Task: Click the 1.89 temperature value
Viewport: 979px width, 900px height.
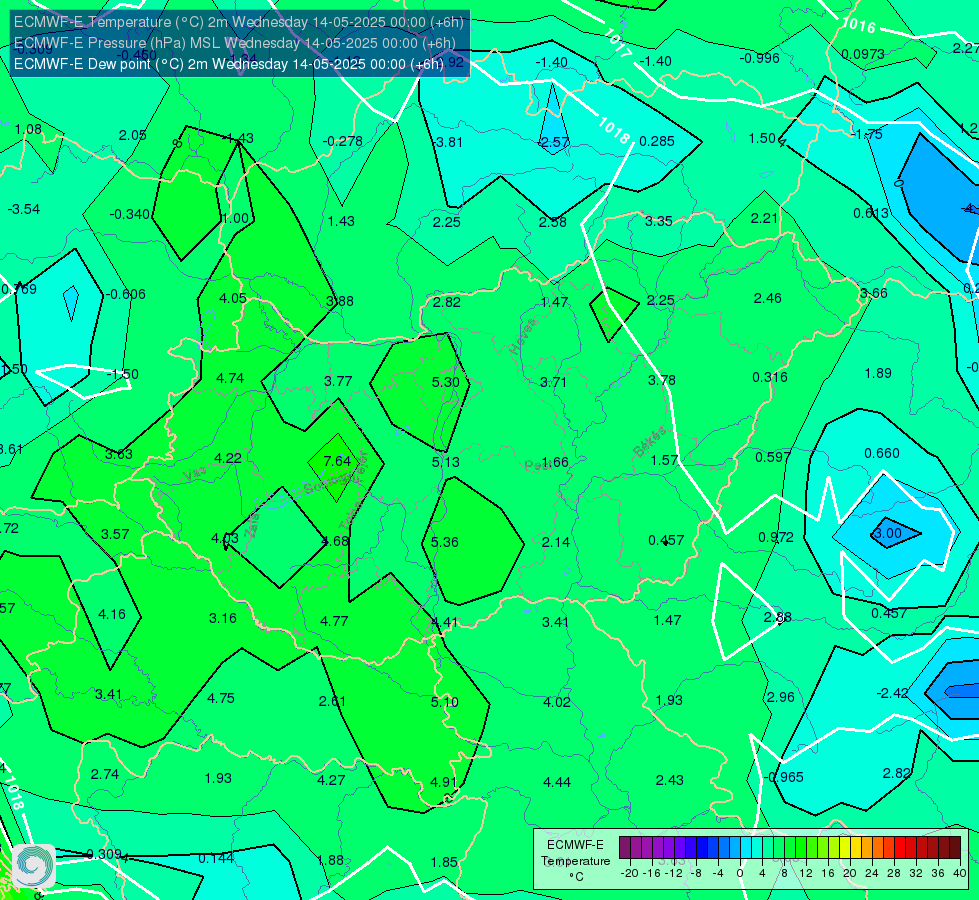Action: tap(878, 373)
